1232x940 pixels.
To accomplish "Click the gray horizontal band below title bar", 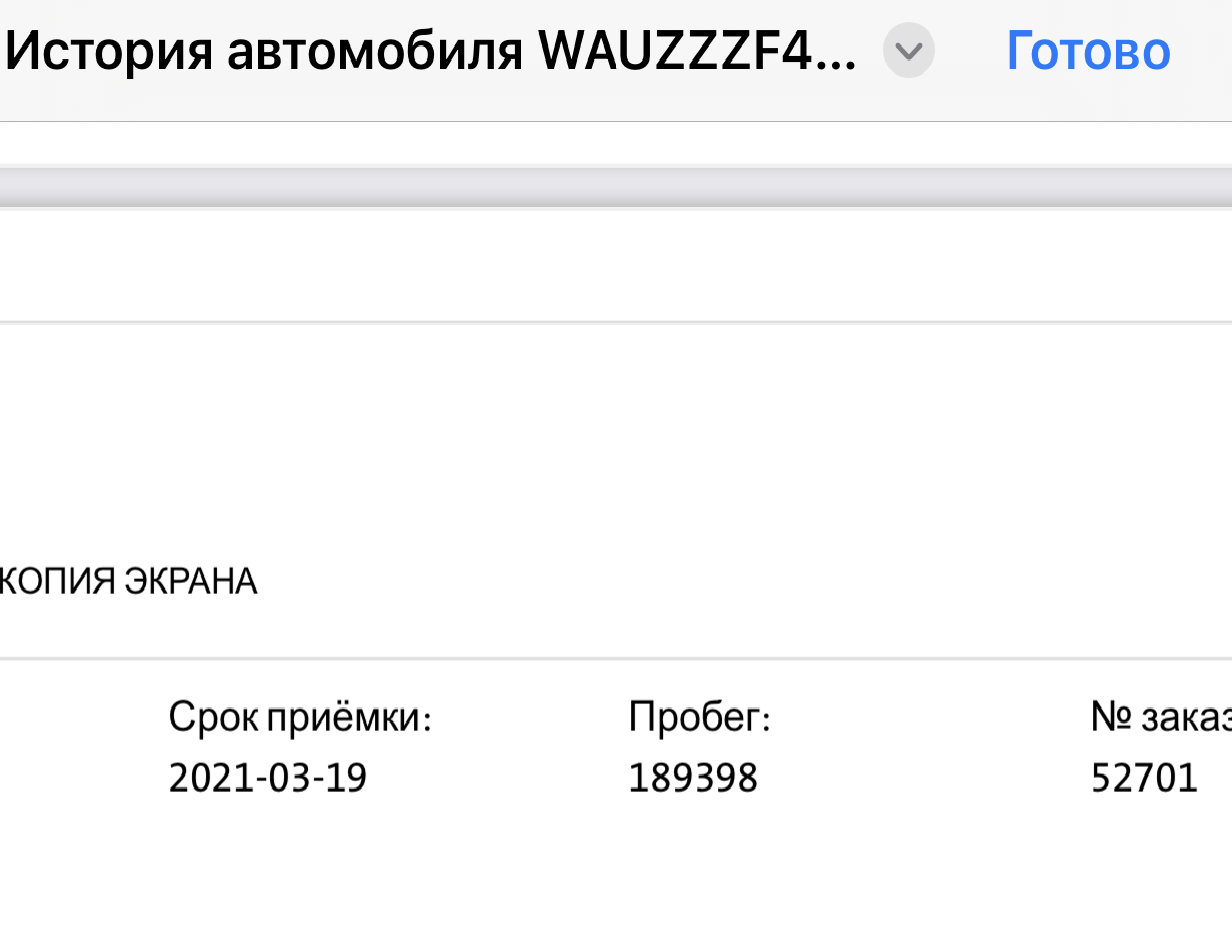I will tap(616, 188).
